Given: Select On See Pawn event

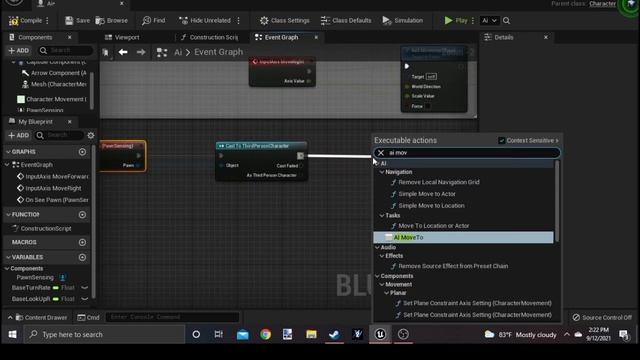Looking at the screenshot, I should pos(53,200).
